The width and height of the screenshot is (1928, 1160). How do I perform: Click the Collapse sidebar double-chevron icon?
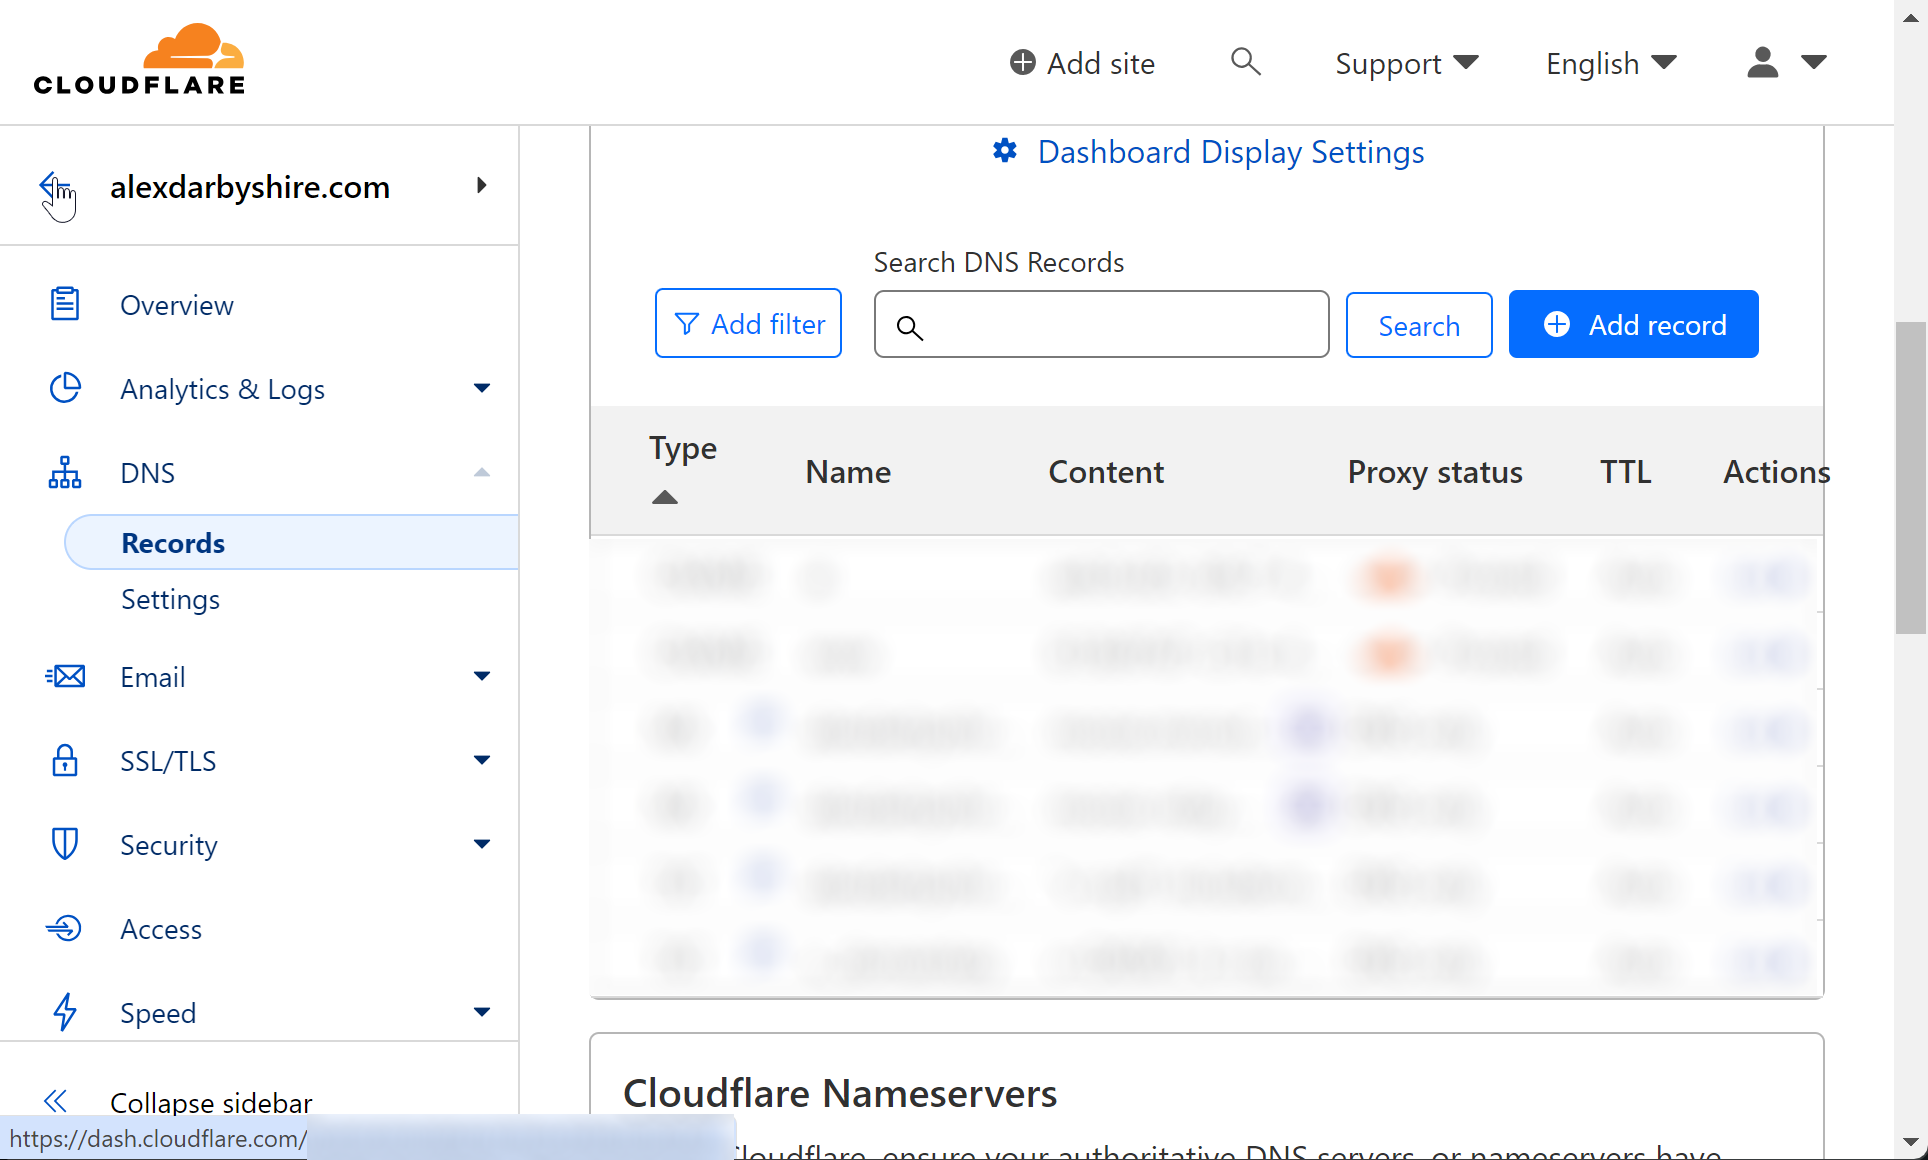pos(55,1101)
